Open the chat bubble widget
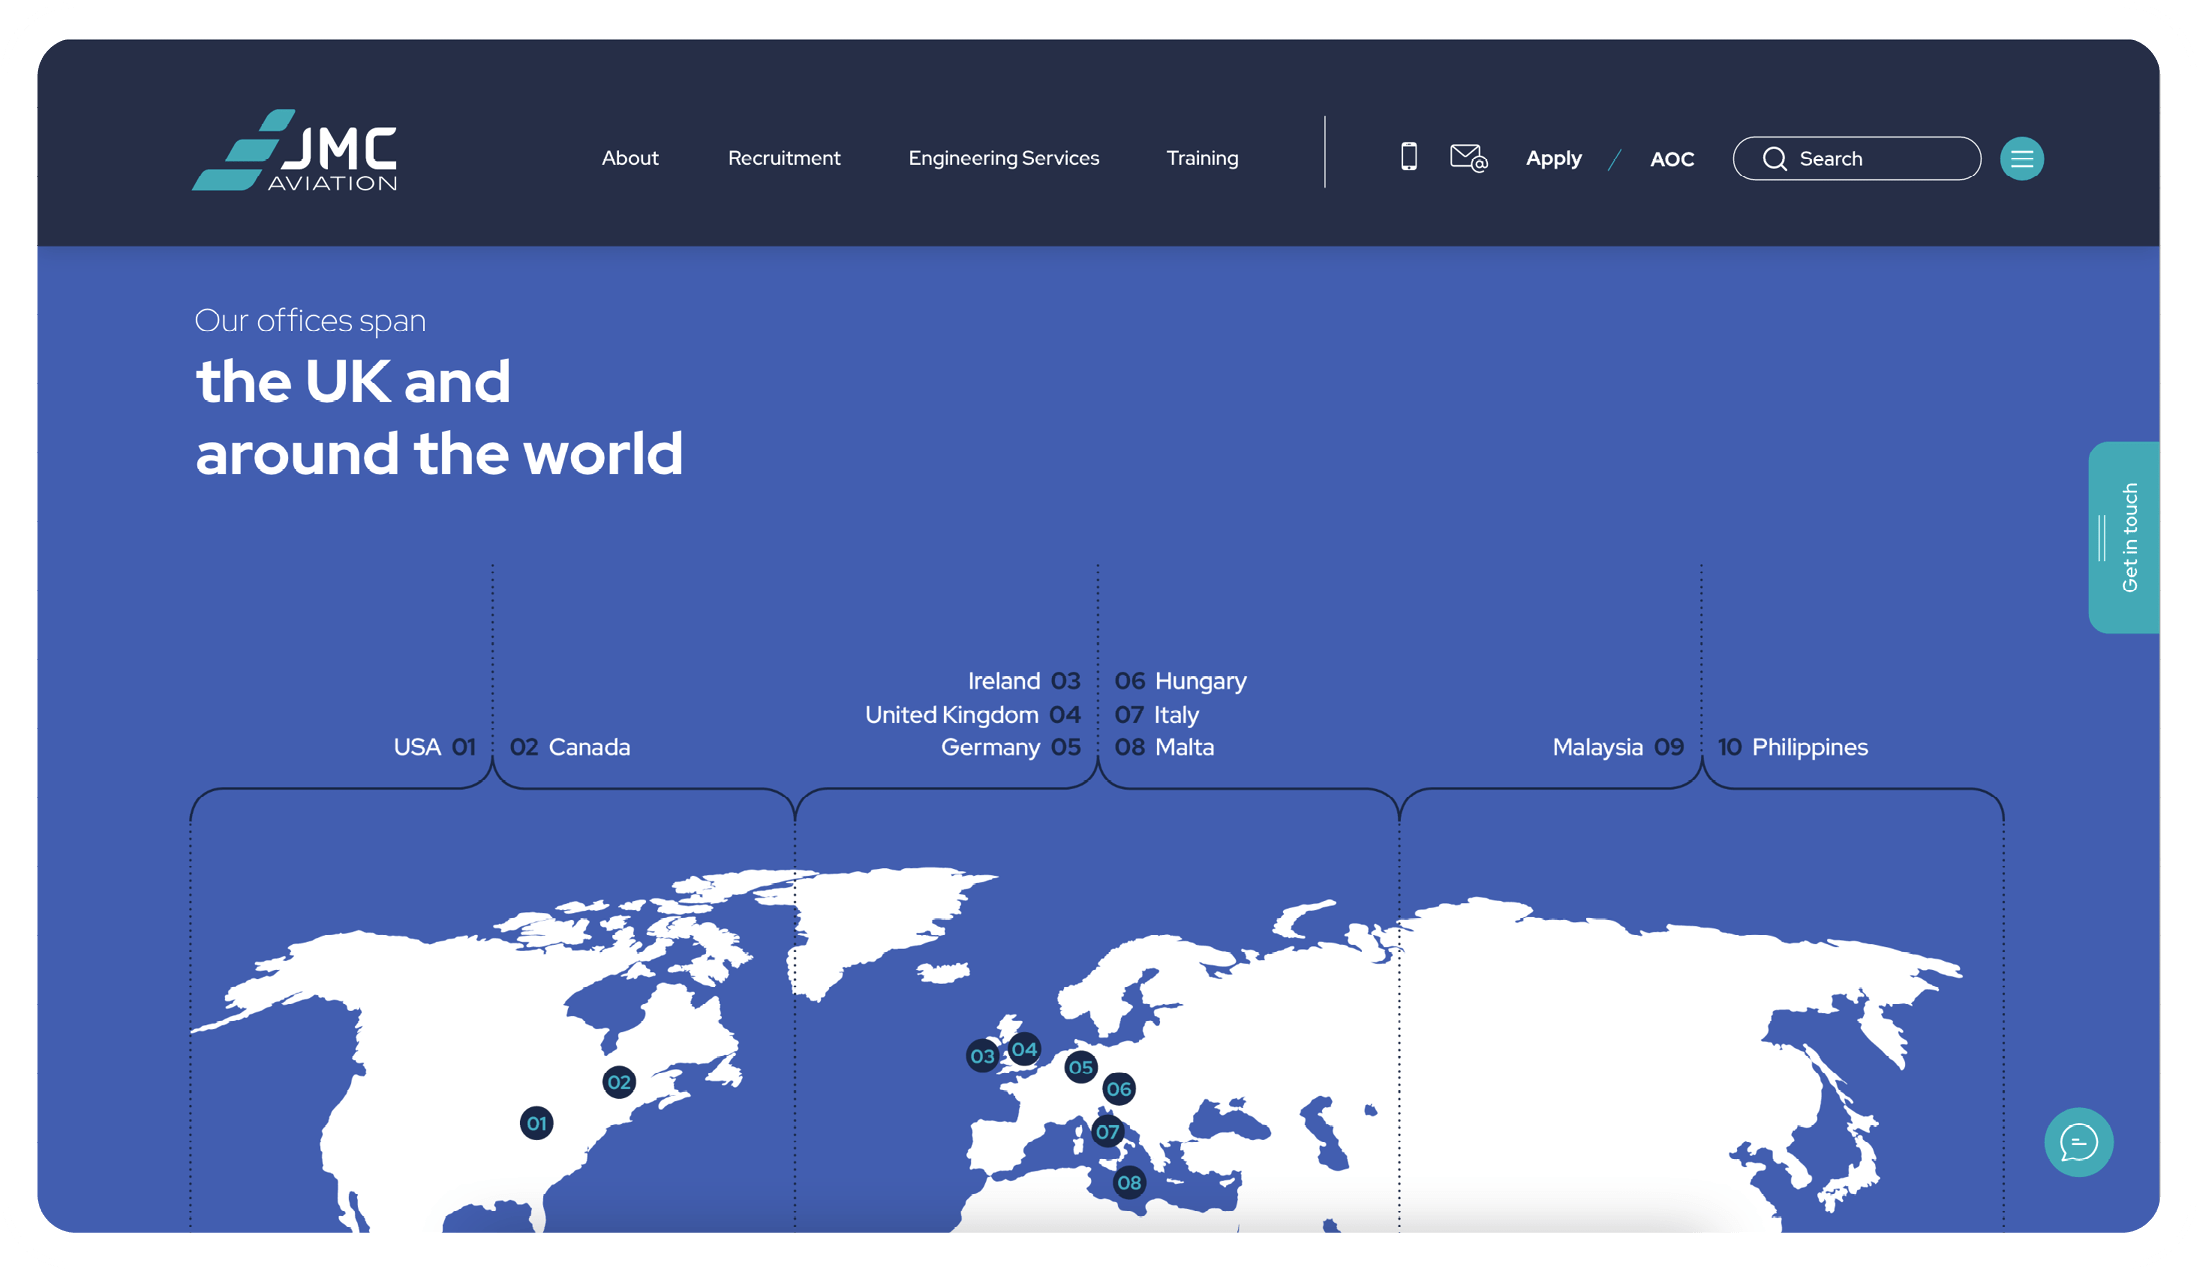This screenshot has height=1271, width=2198. [x=2078, y=1141]
